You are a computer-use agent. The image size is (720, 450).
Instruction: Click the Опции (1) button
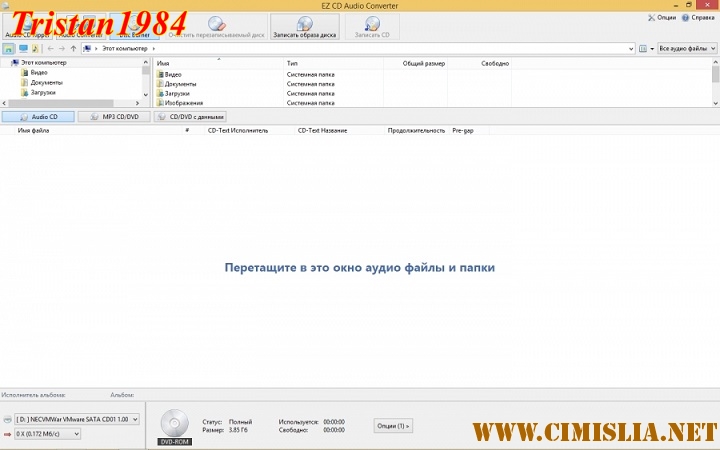pos(393,426)
